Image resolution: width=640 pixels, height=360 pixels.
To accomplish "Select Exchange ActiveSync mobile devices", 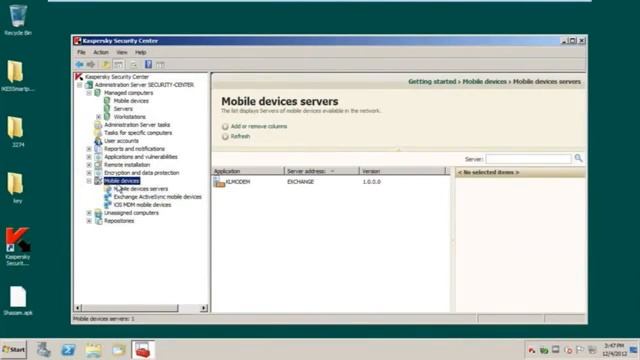I will [x=158, y=197].
